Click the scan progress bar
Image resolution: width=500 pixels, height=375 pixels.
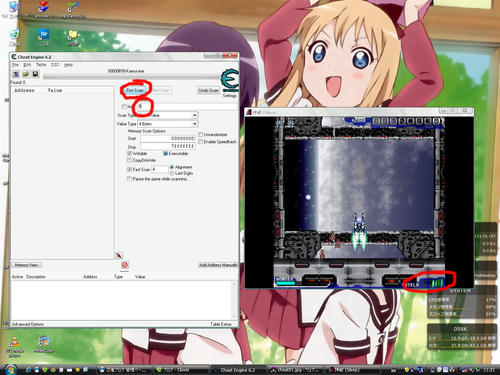tap(131, 77)
